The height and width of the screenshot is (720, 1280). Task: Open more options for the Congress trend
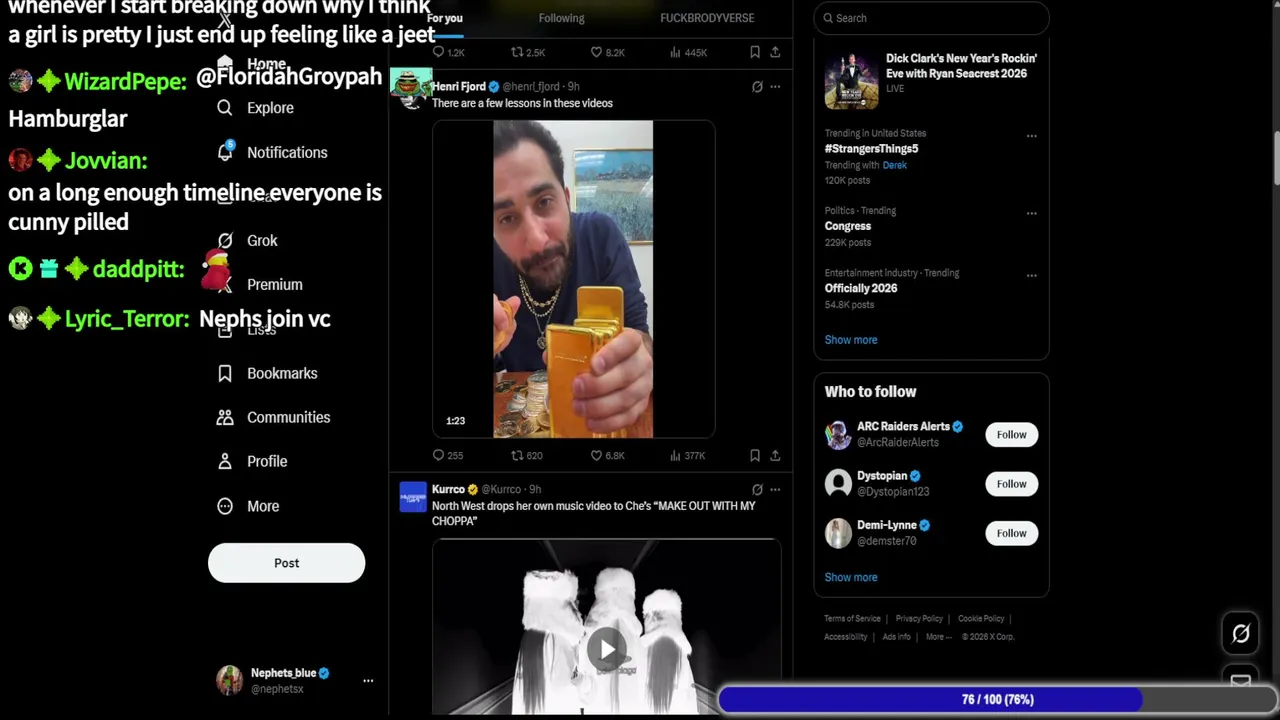(x=1031, y=213)
